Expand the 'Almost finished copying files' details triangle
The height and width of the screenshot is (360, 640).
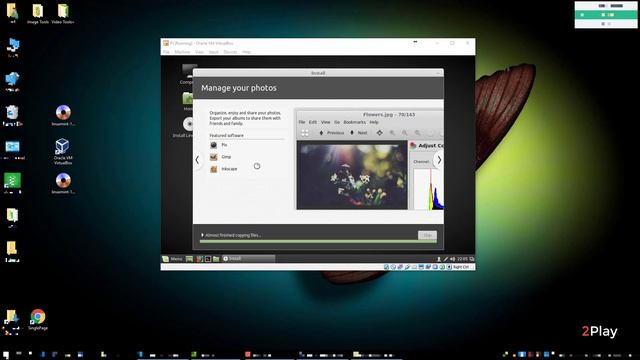(x=202, y=235)
